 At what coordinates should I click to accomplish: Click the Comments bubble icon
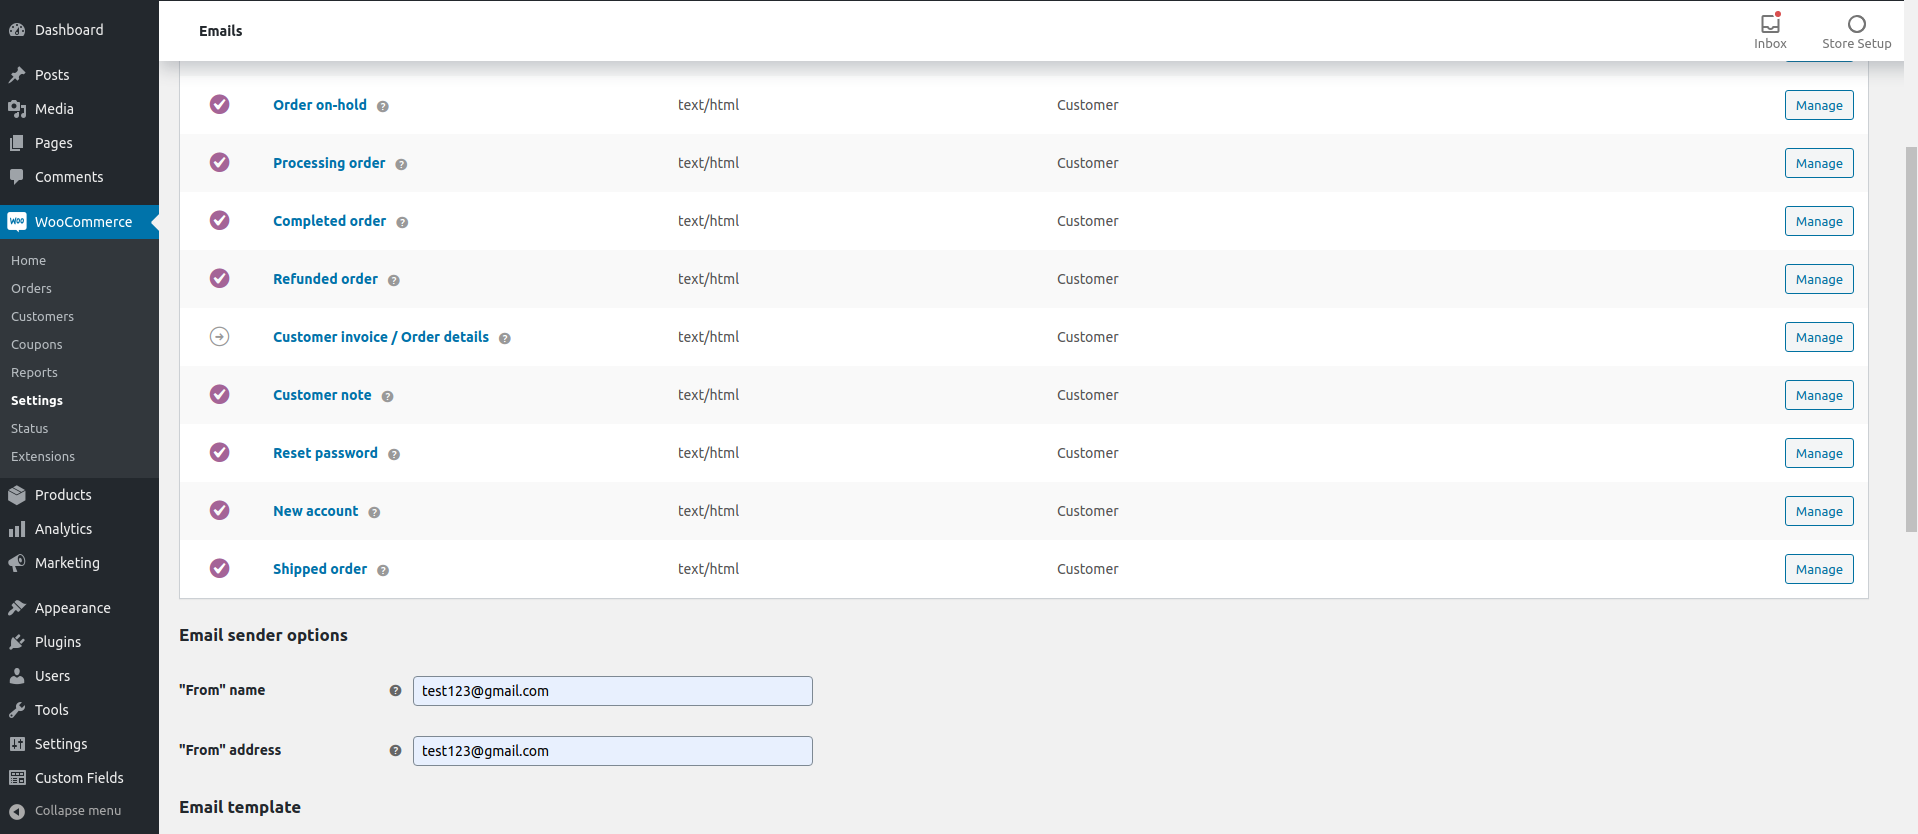point(17,177)
